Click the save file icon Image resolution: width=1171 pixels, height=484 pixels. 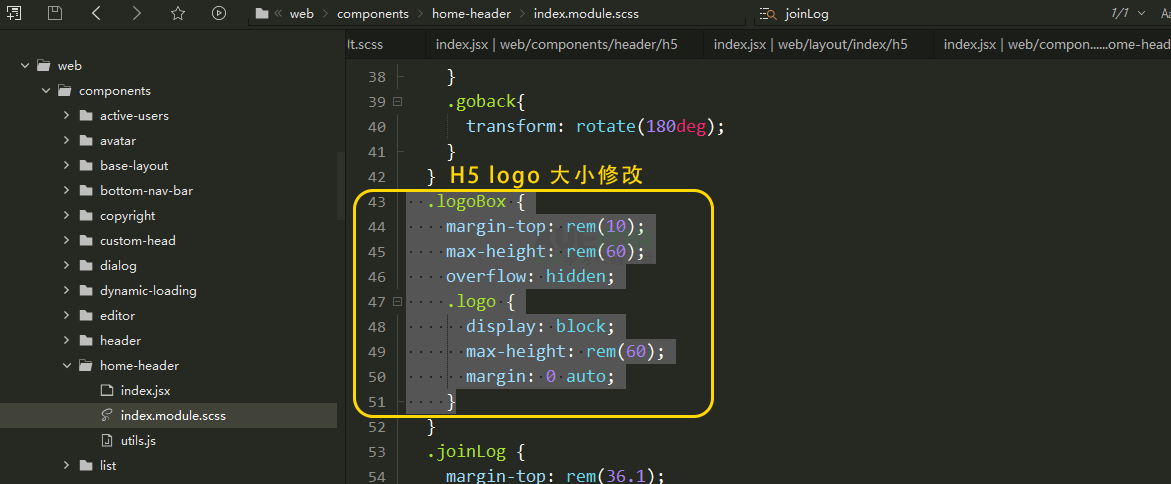pyautogui.click(x=55, y=13)
